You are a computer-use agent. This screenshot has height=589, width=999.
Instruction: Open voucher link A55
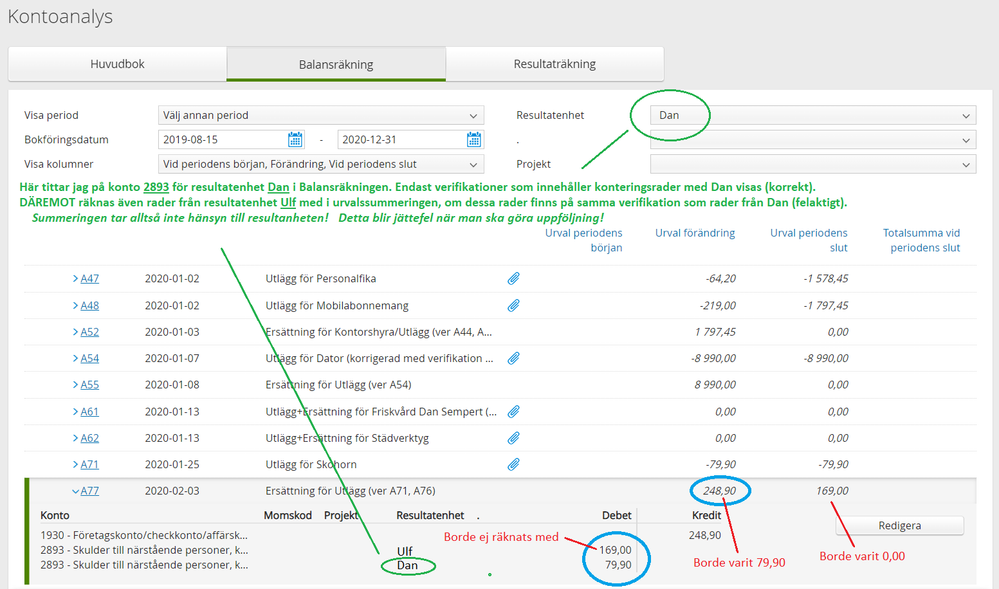(x=90, y=385)
